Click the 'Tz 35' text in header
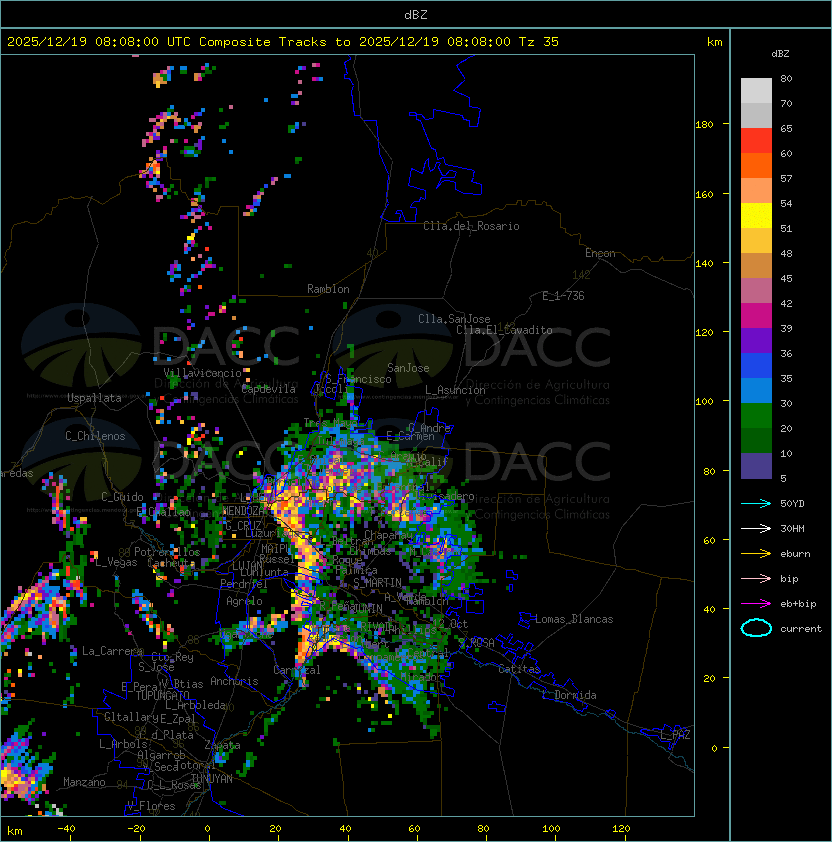 [x=539, y=42]
